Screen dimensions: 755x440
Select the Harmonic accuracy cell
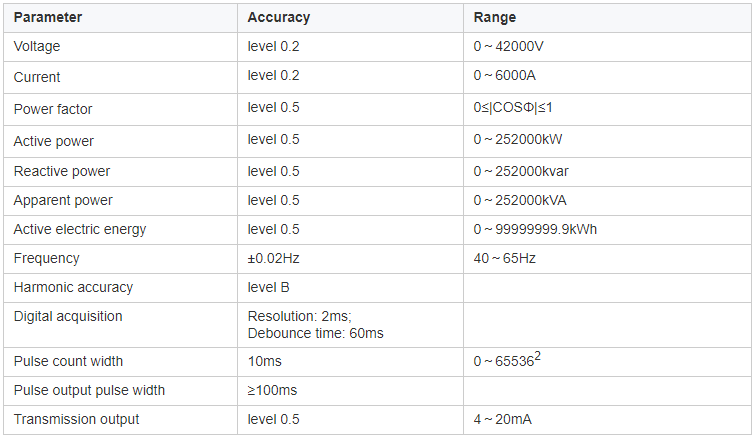(x=73, y=287)
